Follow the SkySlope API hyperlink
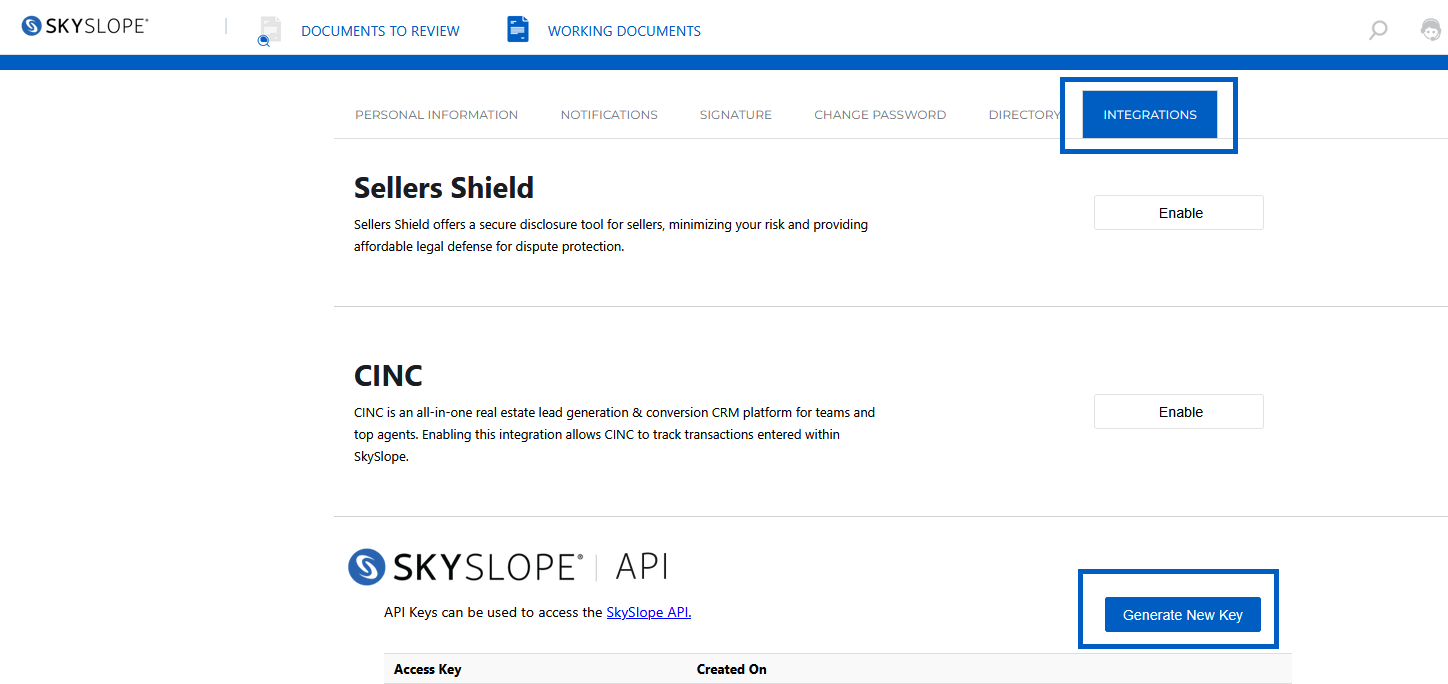Screen dimensions: 1448x684 click(x=648, y=612)
